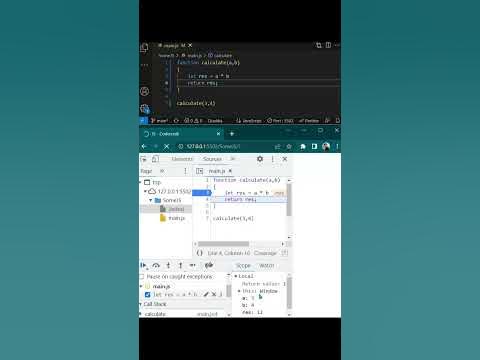Viewport: 480px width, 360px height.
Task: Collapse the SomeJS folder
Action: coord(151,200)
